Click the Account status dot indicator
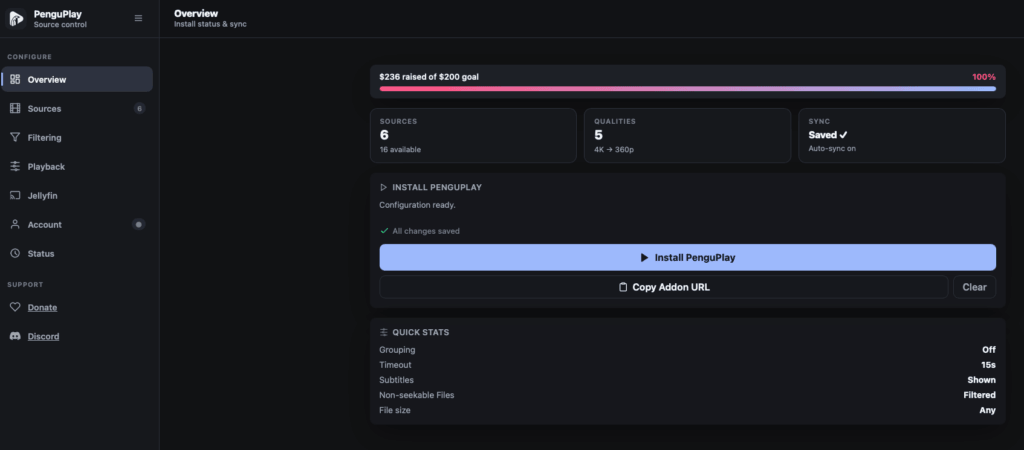Screen dimensions: 1024x450 (138, 224)
